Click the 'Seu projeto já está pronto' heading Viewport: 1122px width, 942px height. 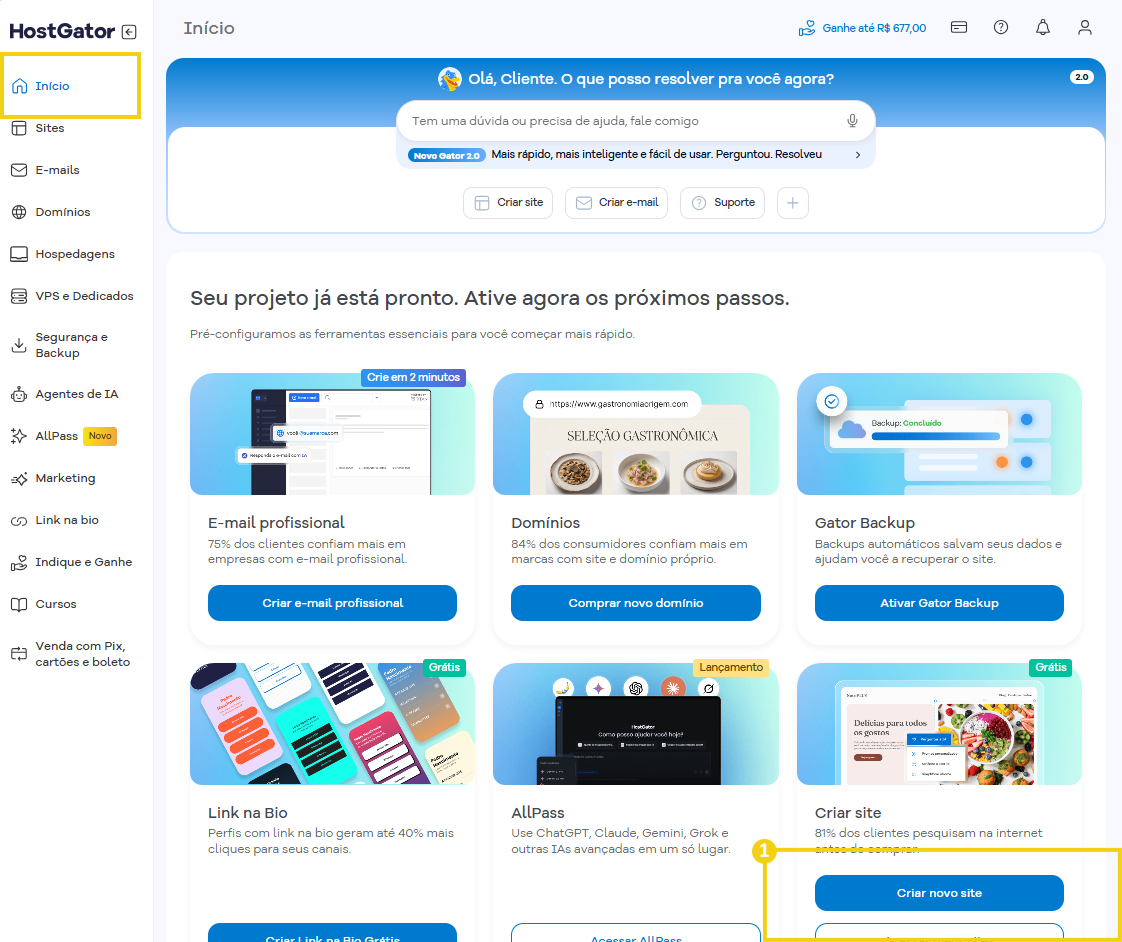click(489, 298)
